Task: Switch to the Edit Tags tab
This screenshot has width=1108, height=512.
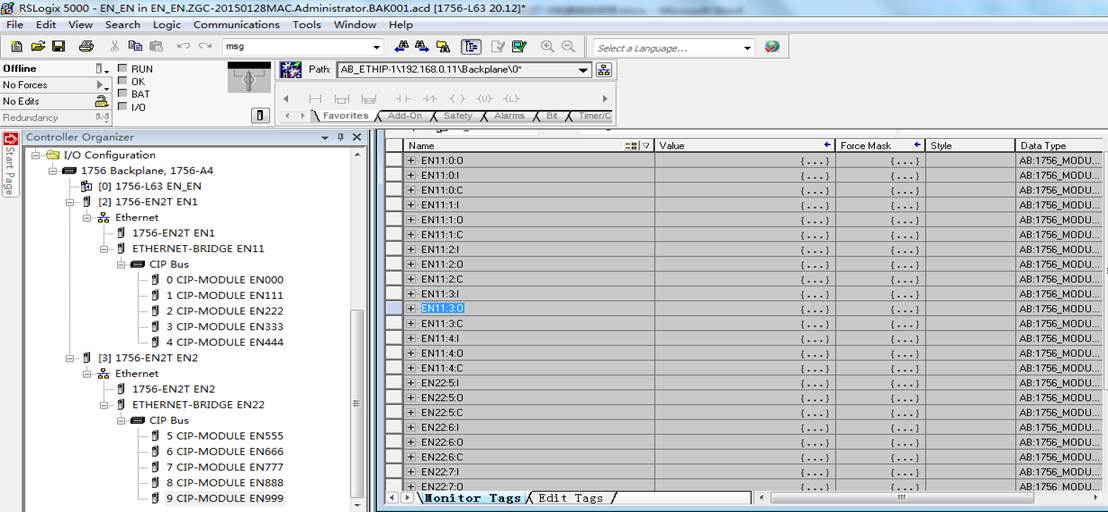Action: click(571, 498)
